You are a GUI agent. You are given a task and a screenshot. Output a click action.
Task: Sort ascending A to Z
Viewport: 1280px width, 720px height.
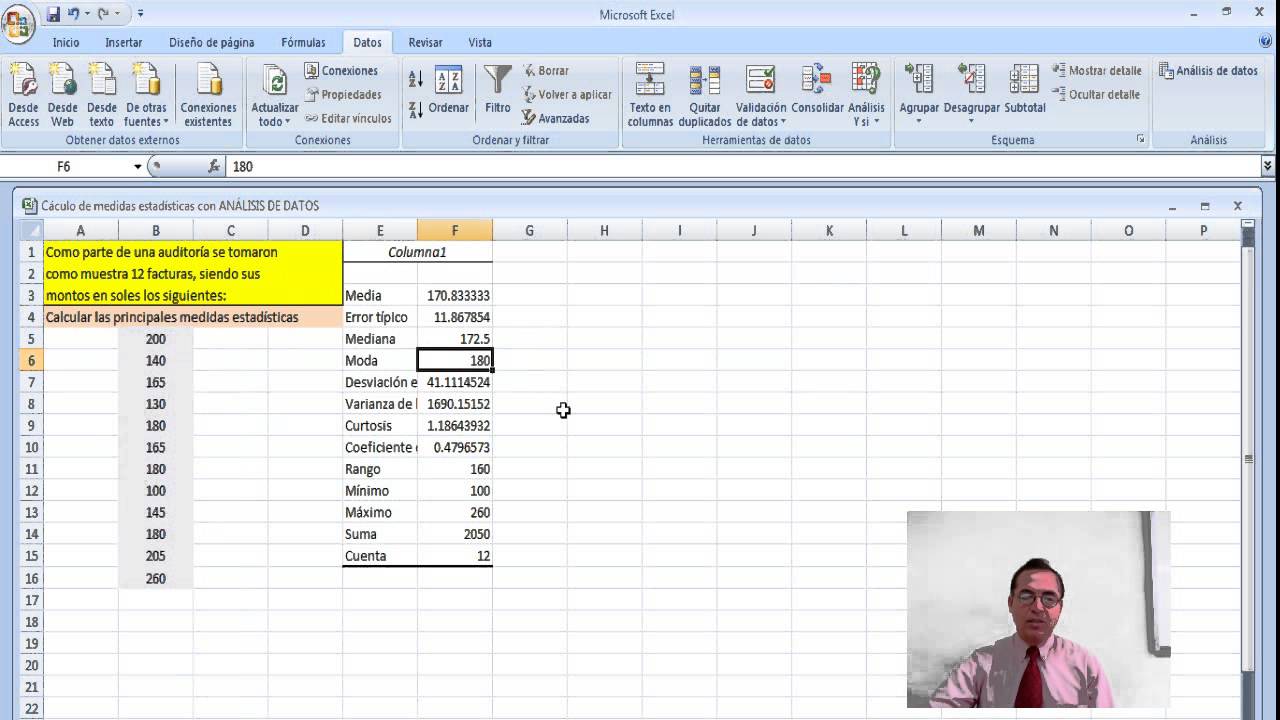416,78
